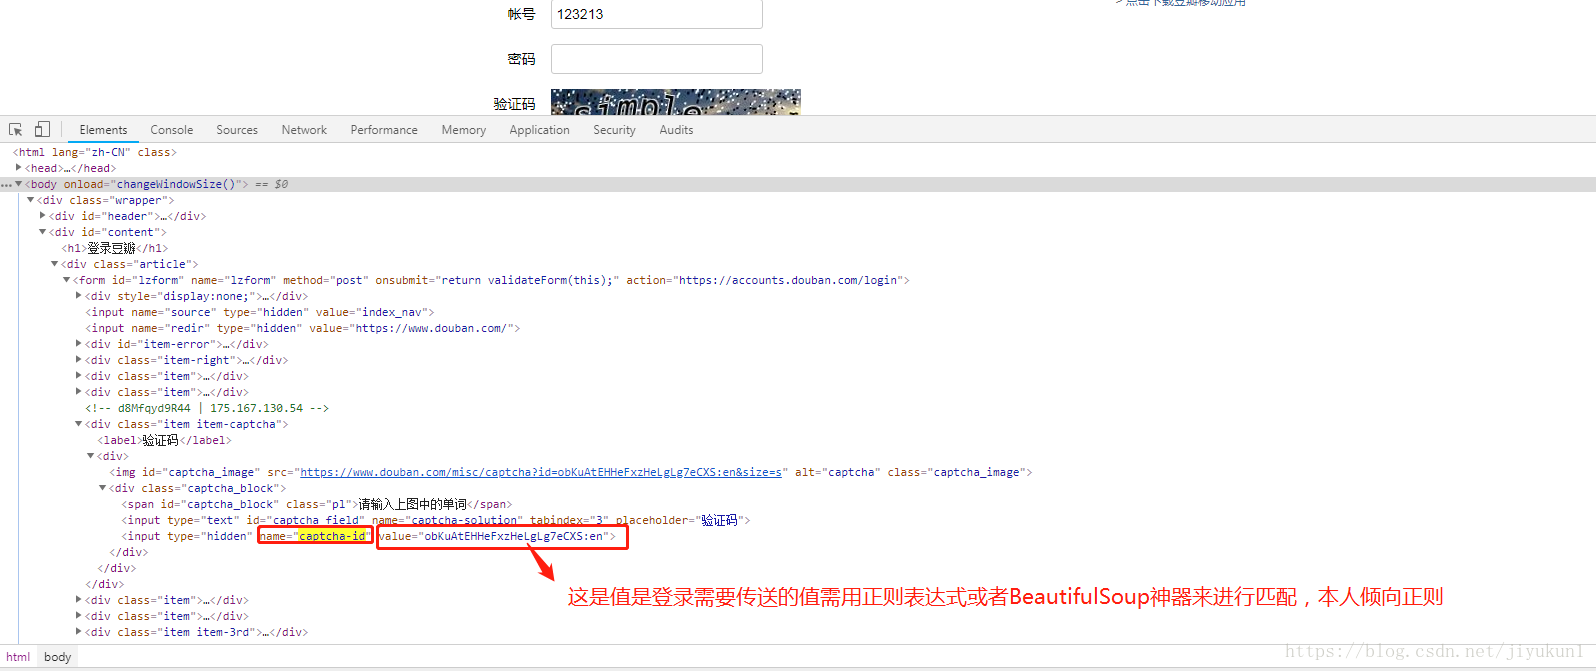Toggle the device toolbar icon
Image resolution: width=1596 pixels, height=671 pixels.
click(42, 129)
